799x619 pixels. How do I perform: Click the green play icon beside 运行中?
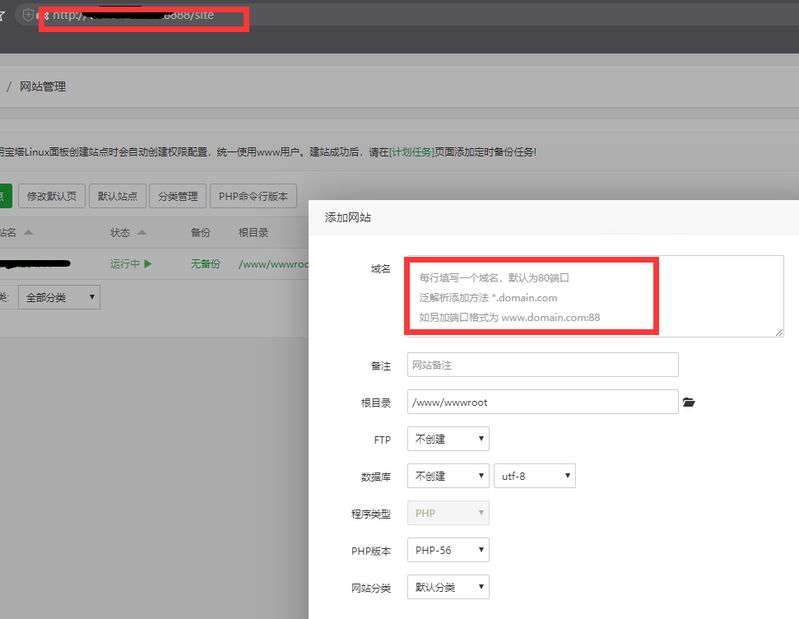[x=147, y=264]
